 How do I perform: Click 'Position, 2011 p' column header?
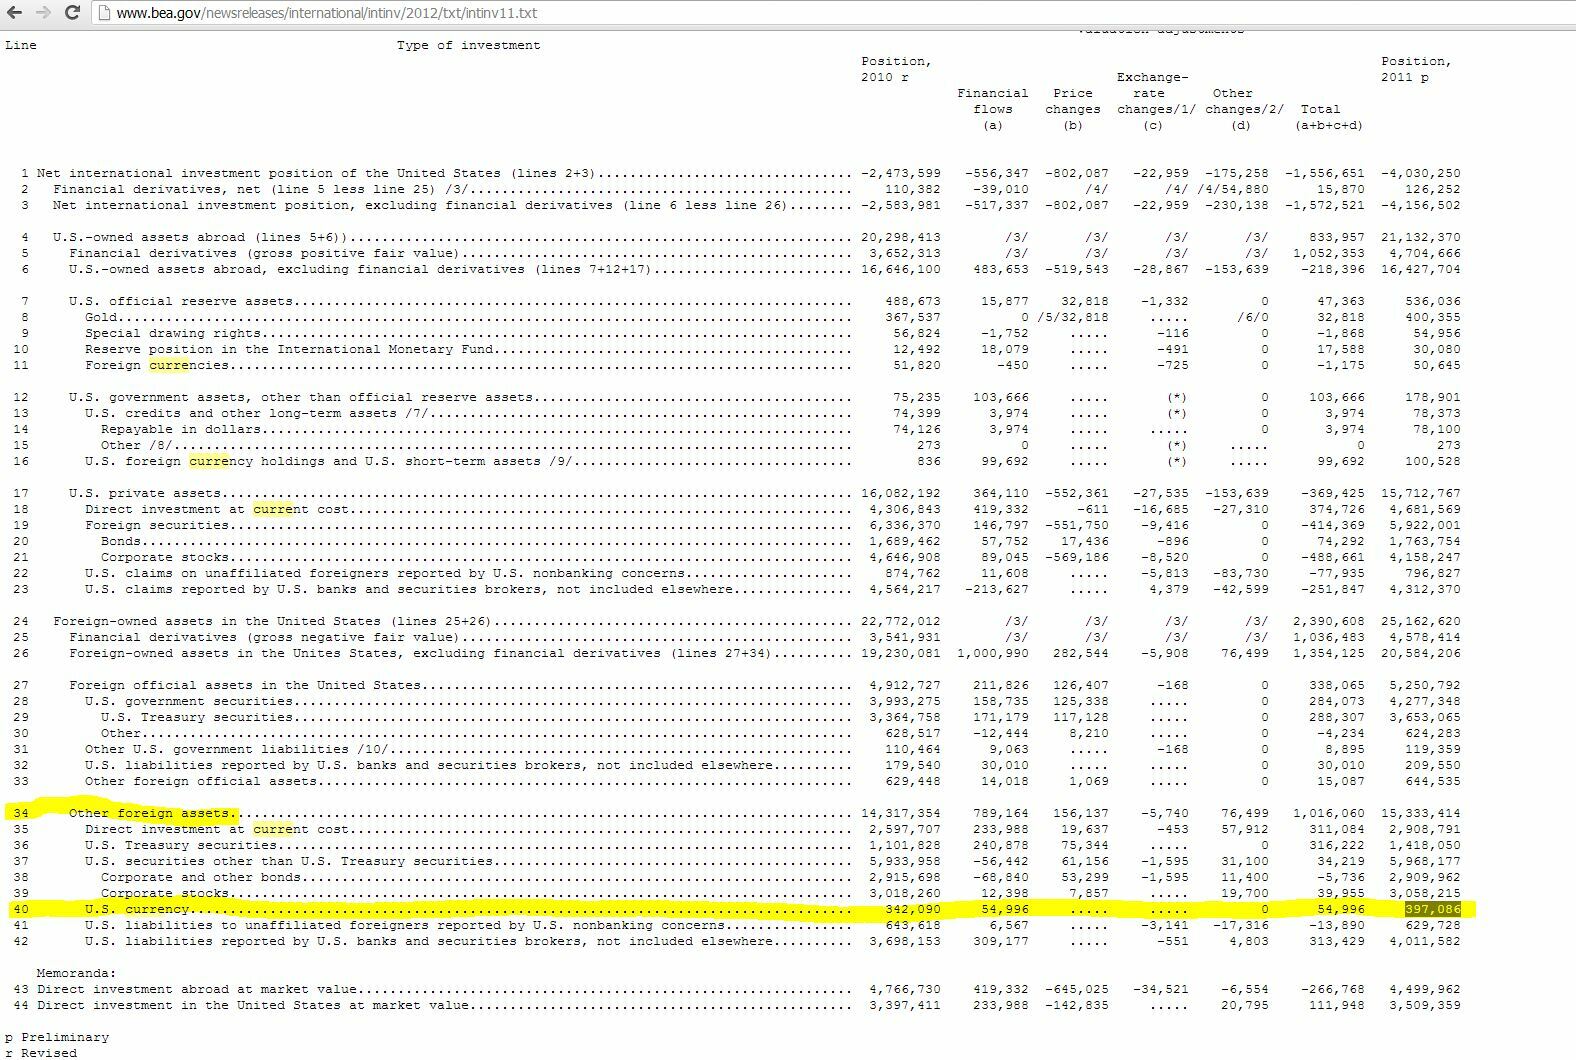[x=1416, y=70]
